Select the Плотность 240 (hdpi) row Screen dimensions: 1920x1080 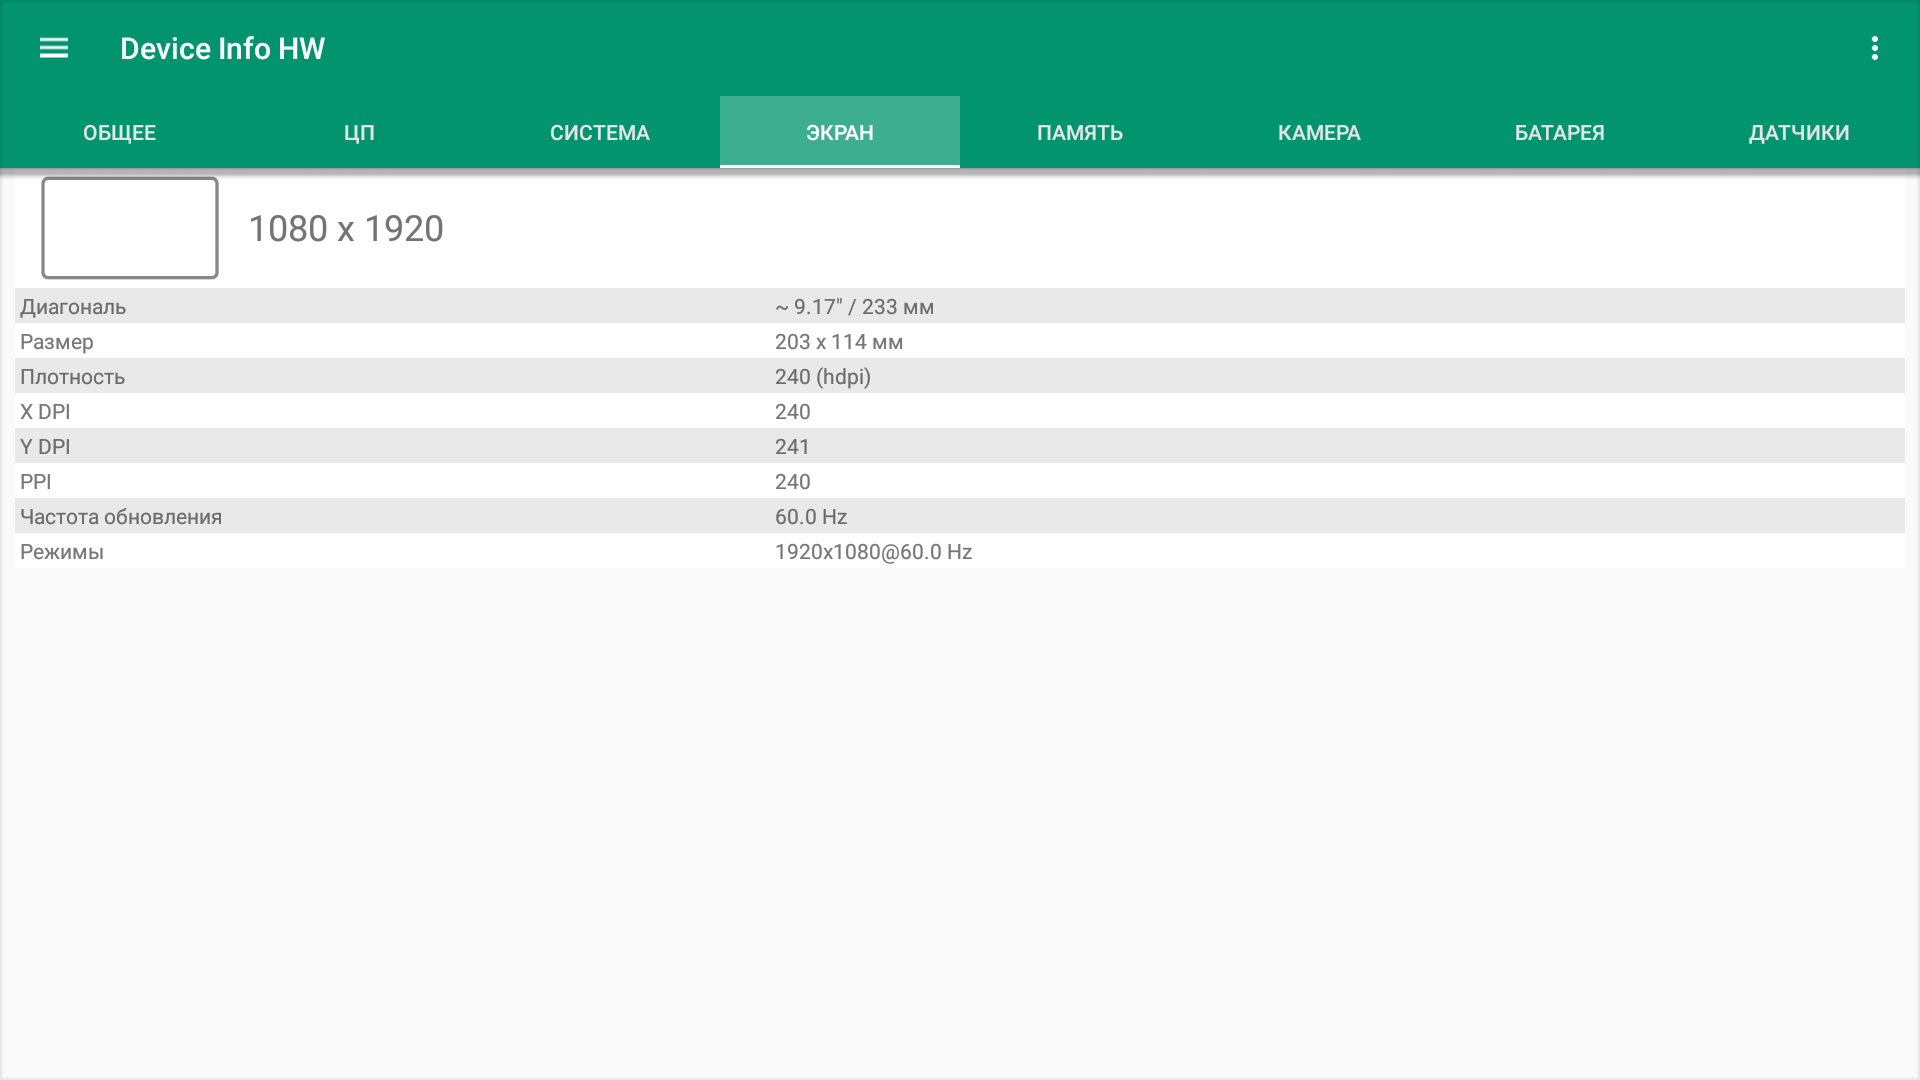(x=960, y=377)
